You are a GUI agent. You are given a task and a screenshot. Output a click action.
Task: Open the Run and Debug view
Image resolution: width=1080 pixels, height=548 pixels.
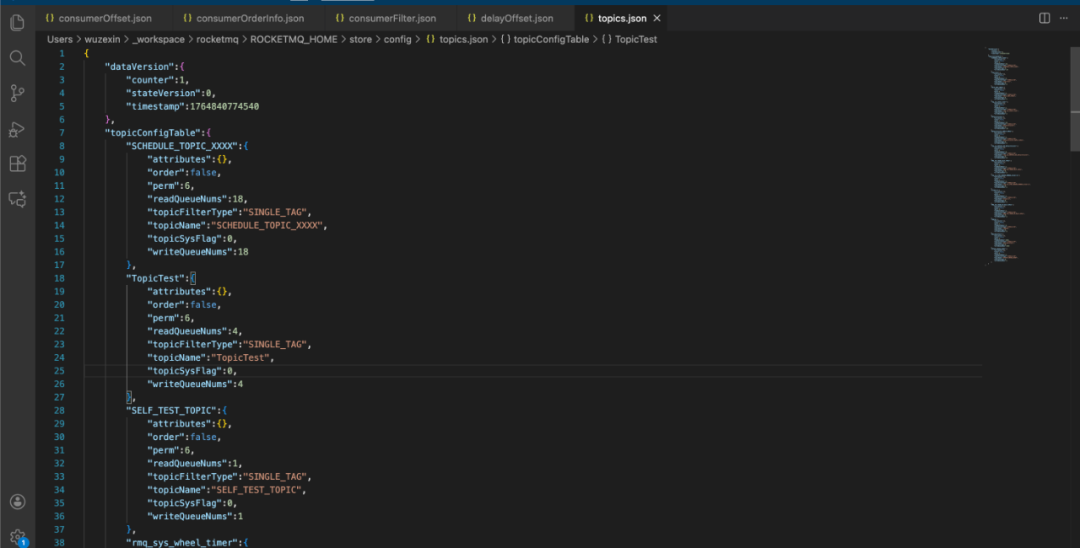coord(17,129)
